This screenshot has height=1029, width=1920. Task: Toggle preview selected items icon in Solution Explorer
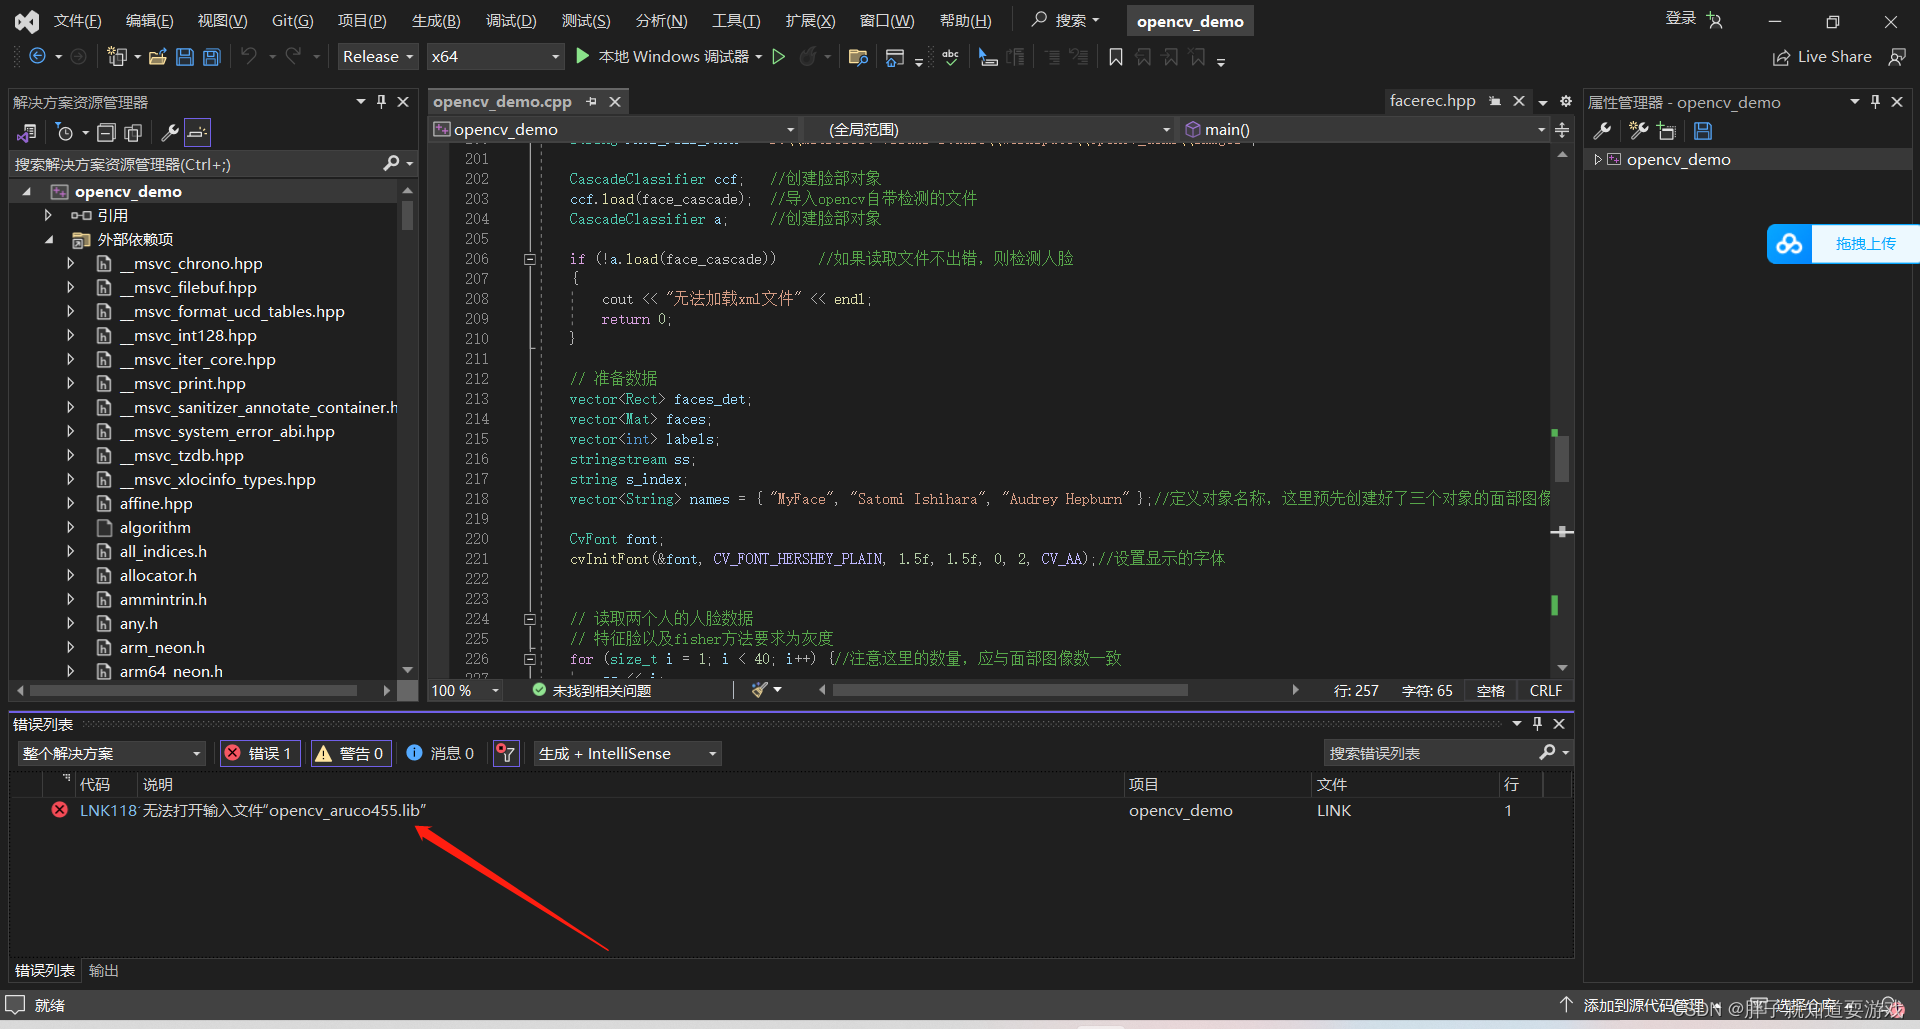(197, 132)
